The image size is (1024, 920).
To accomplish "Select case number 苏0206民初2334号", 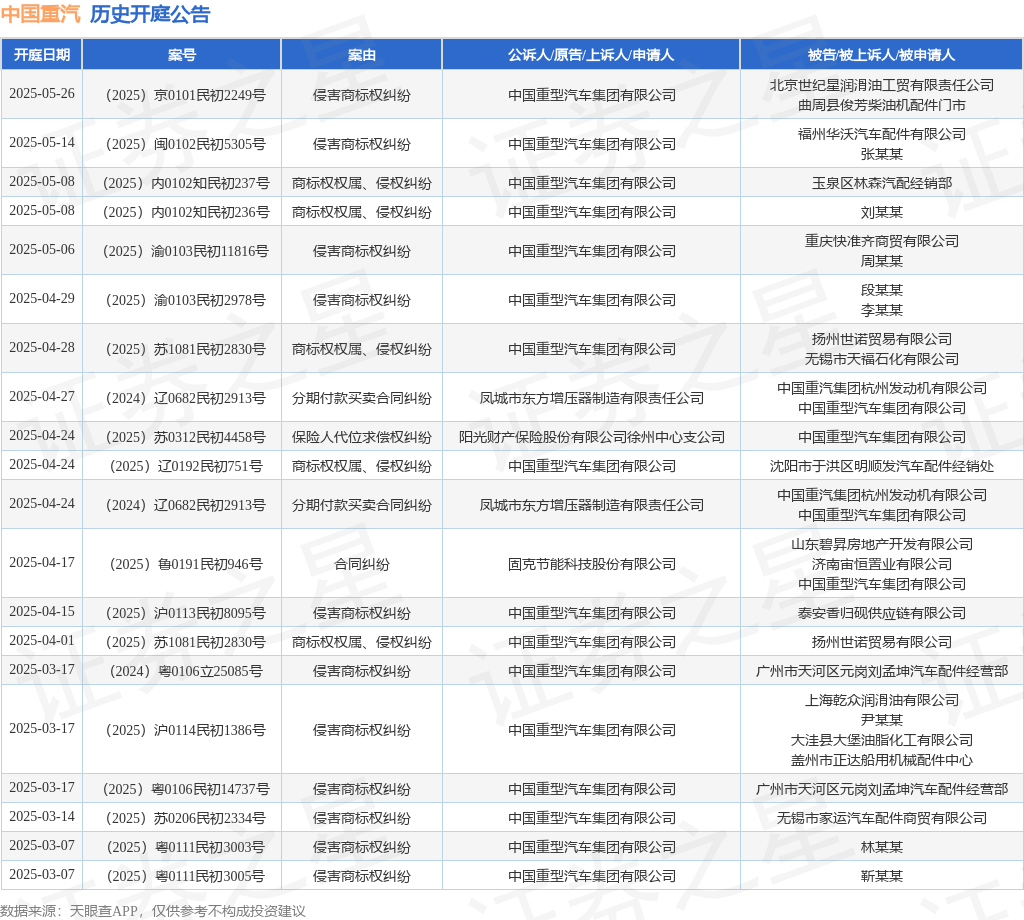I will click(x=185, y=818).
